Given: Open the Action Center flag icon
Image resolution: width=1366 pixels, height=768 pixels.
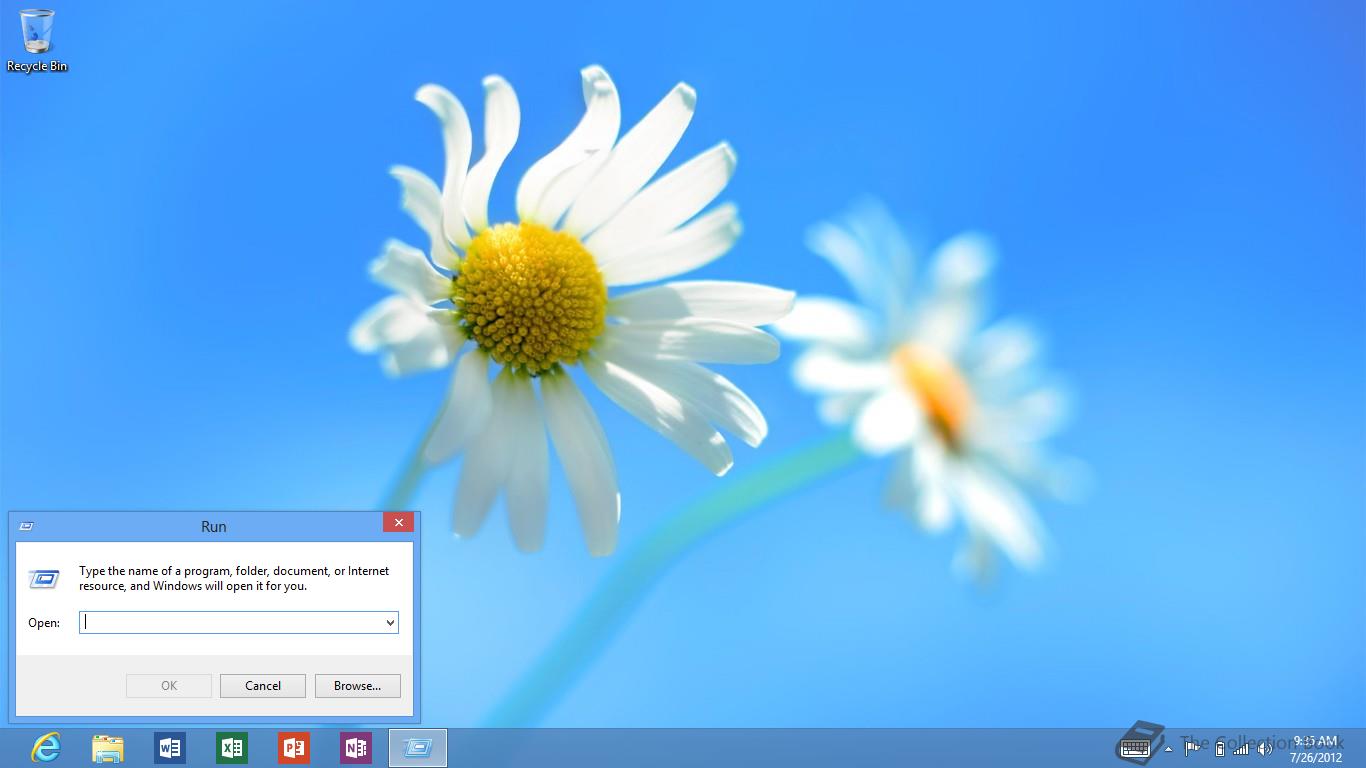Looking at the screenshot, I should (1192, 748).
